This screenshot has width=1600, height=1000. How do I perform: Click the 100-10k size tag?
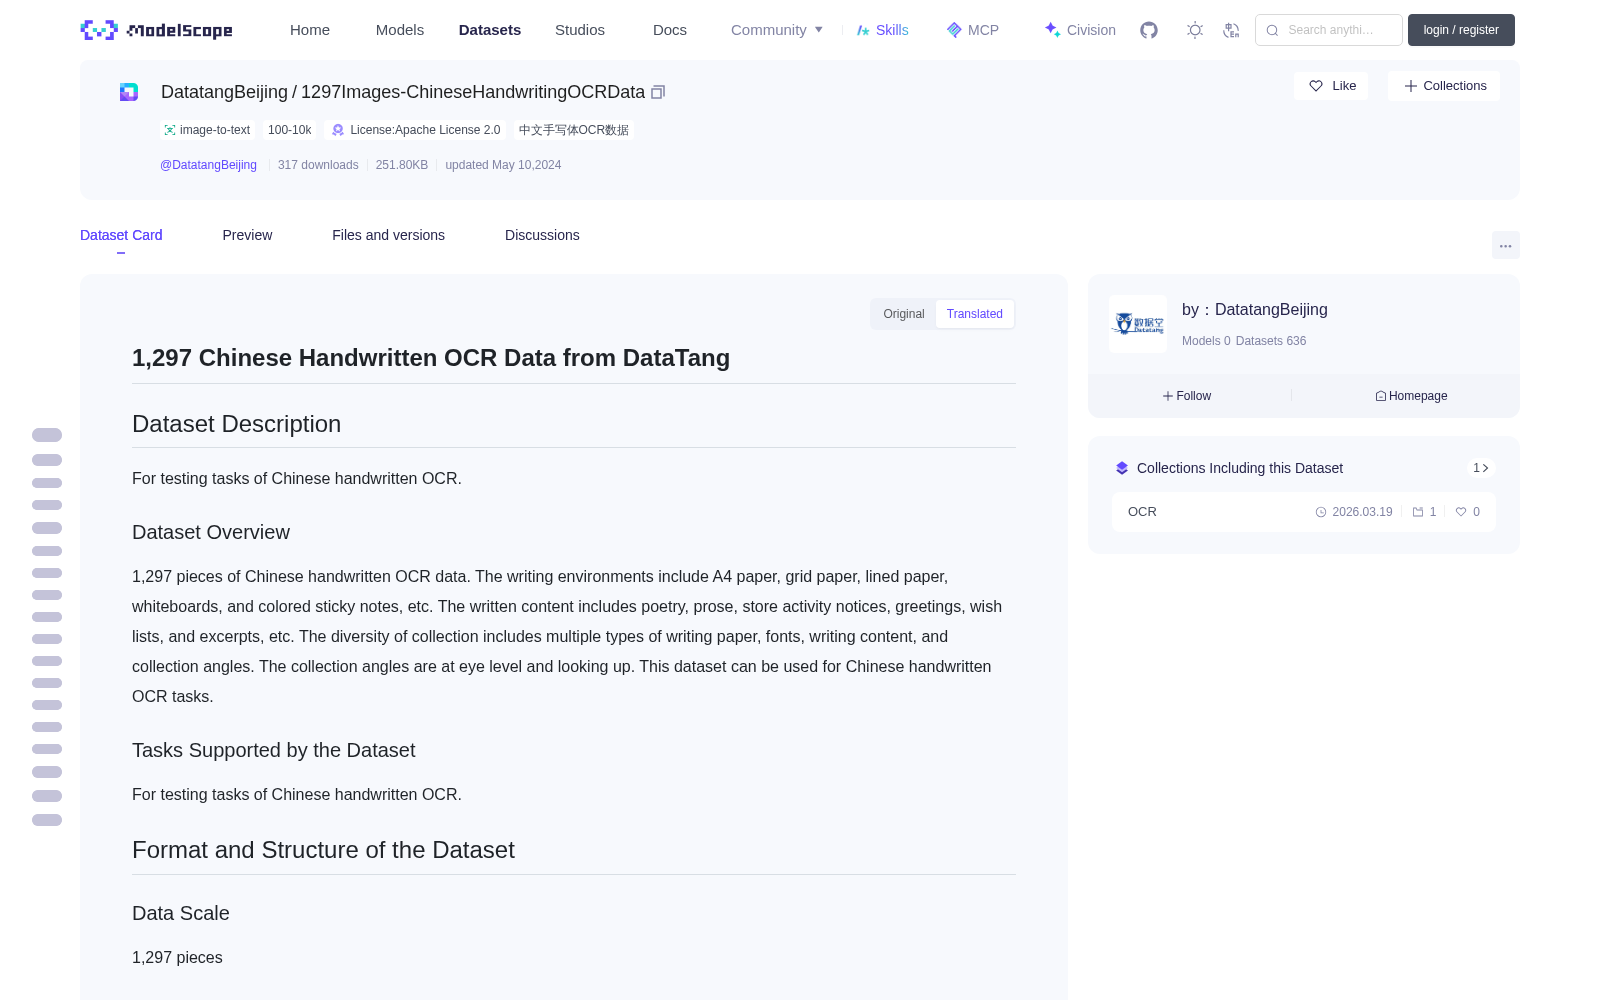[x=290, y=130]
